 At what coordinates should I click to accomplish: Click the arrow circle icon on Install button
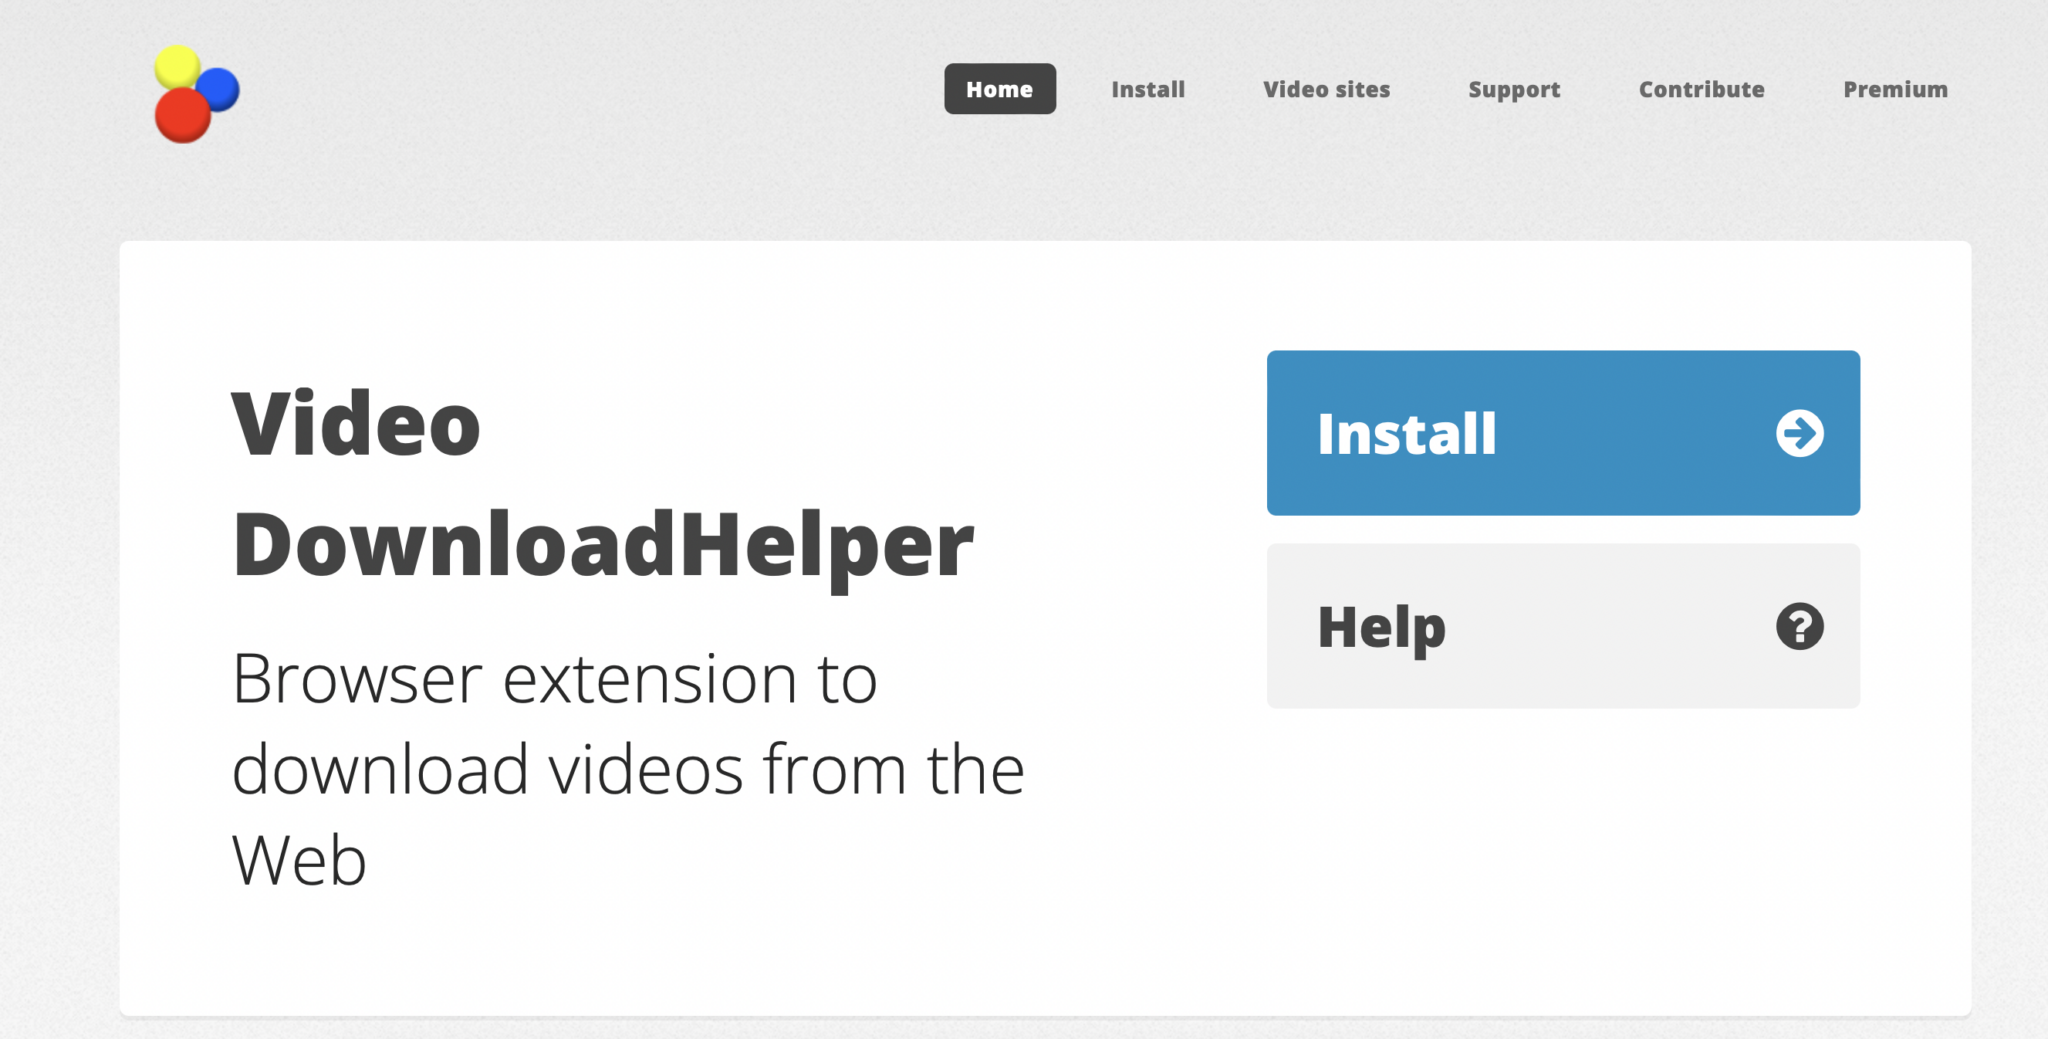(1799, 433)
